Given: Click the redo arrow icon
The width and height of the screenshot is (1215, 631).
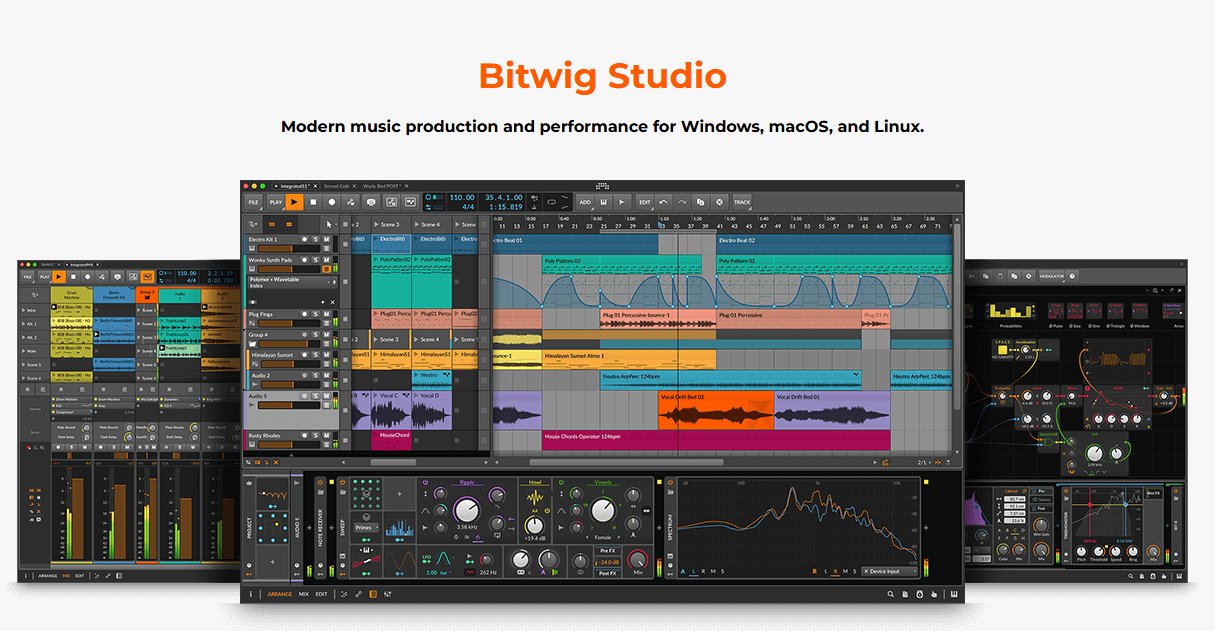Looking at the screenshot, I should pyautogui.click(x=682, y=201).
